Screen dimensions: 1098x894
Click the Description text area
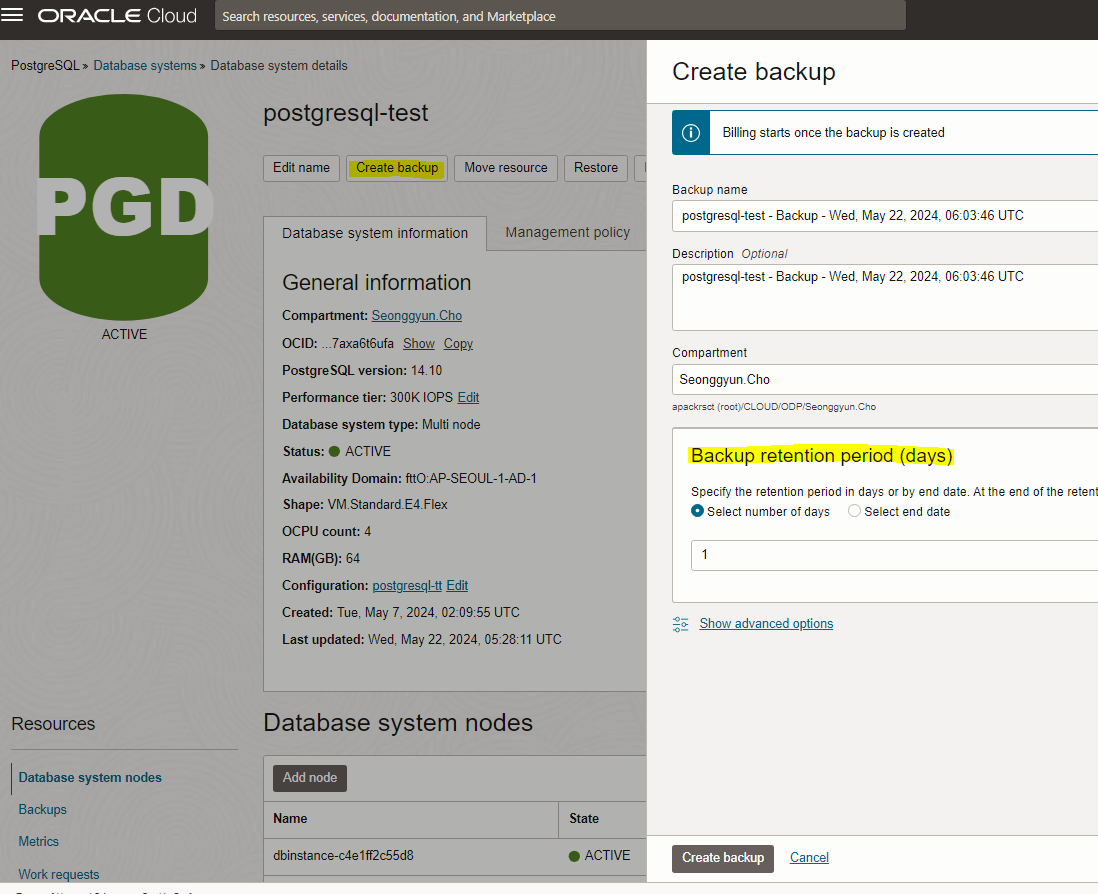tap(884, 298)
